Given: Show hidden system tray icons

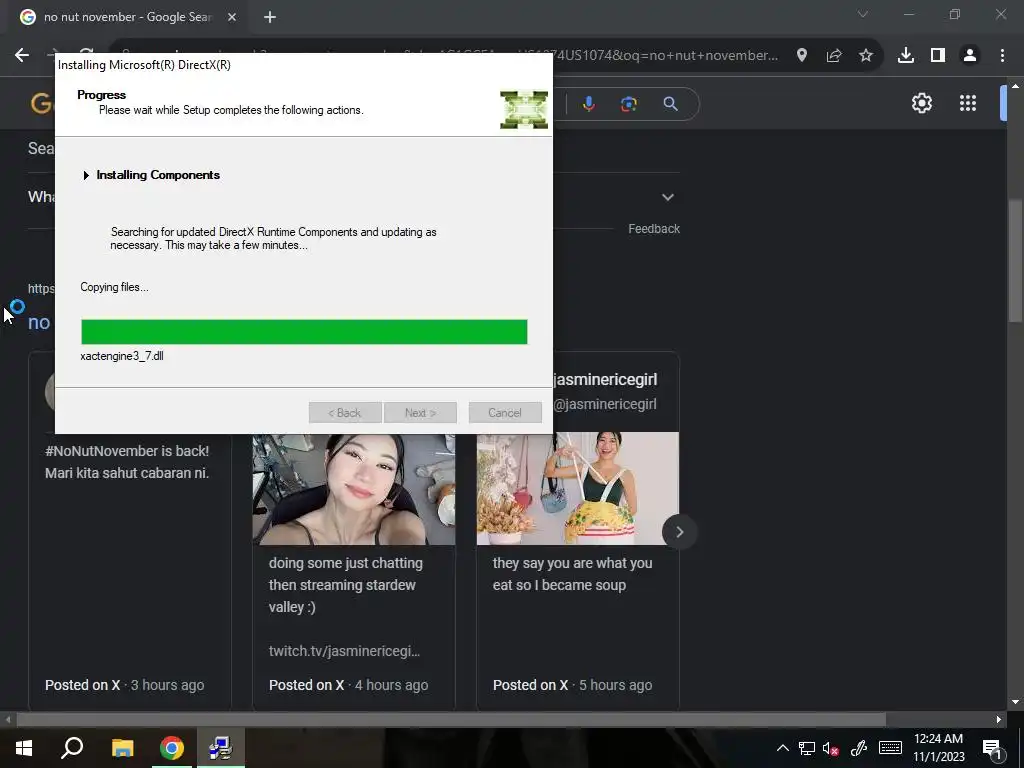Looking at the screenshot, I should coord(782,748).
